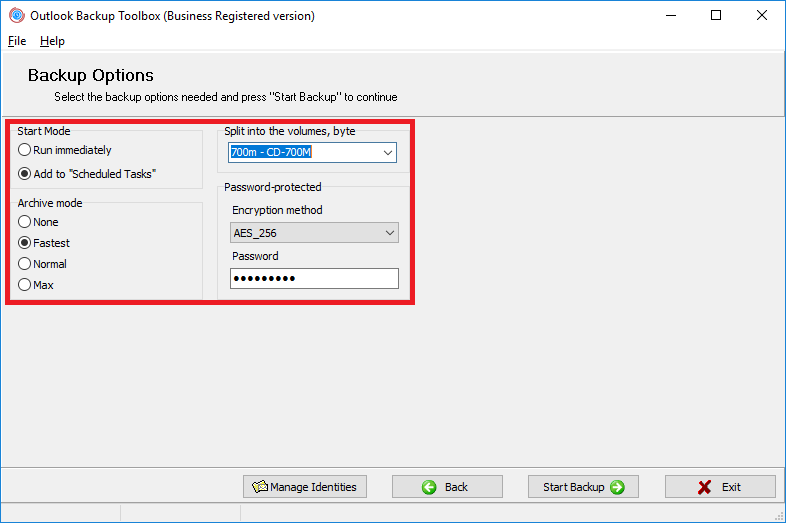Click the Manage Identities button
The width and height of the screenshot is (786, 523).
[305, 486]
